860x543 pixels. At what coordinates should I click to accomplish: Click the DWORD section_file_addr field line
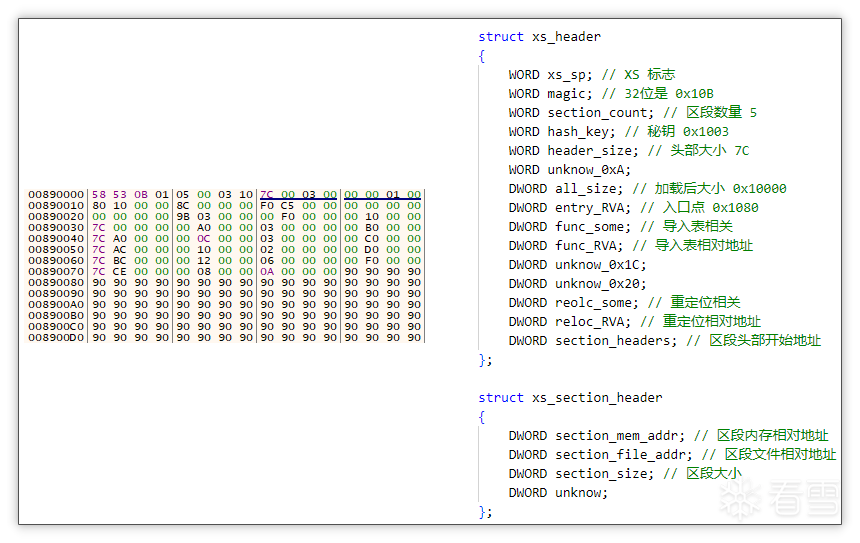click(x=672, y=455)
